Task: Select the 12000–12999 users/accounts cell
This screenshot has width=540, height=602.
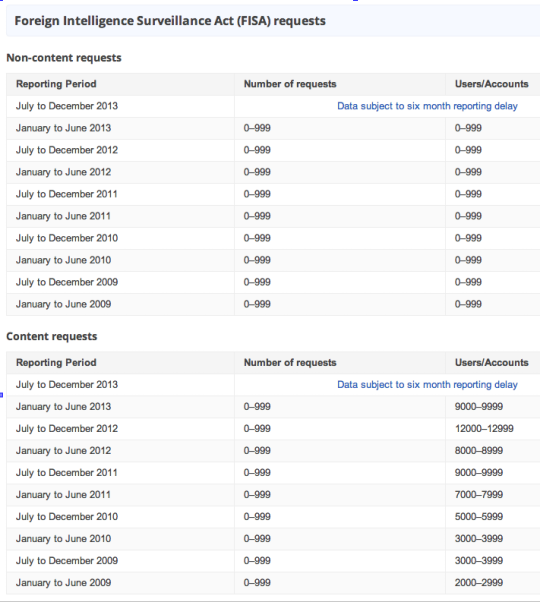Action: (x=484, y=428)
